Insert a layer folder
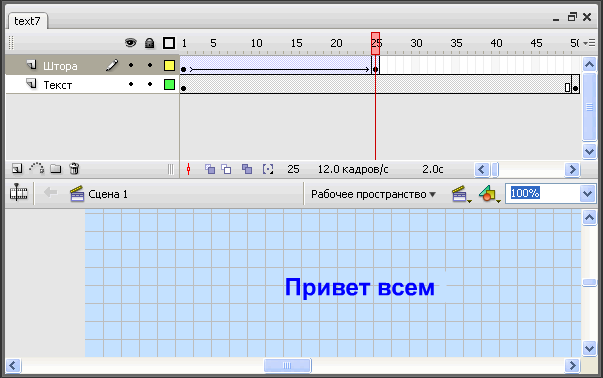603x378 pixels. (x=56, y=168)
